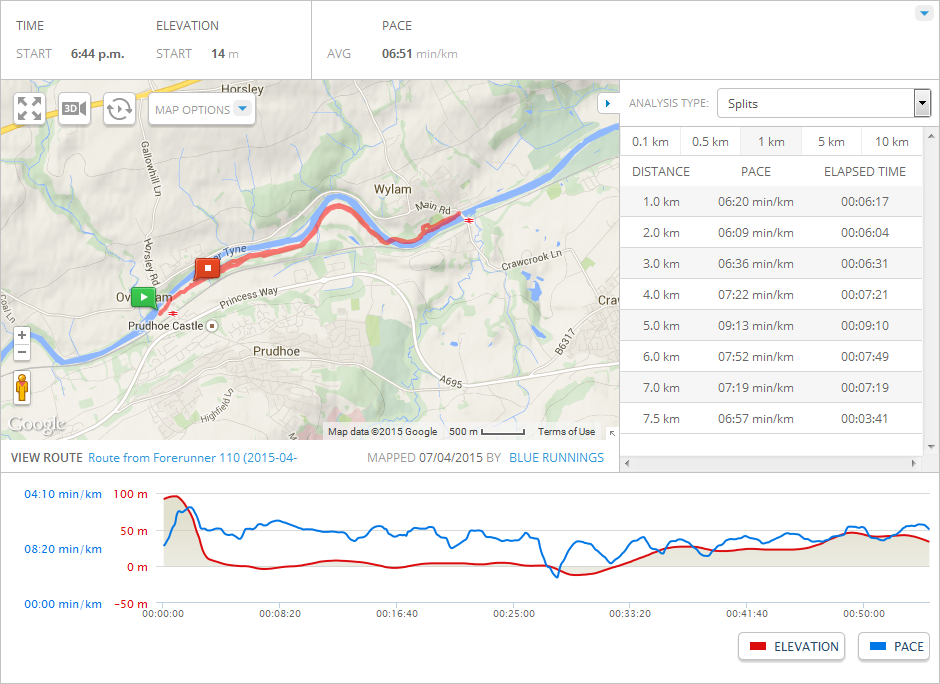Collapse the summary panel with top-right arrow
Screen dimensions: 940x684
tap(923, 13)
